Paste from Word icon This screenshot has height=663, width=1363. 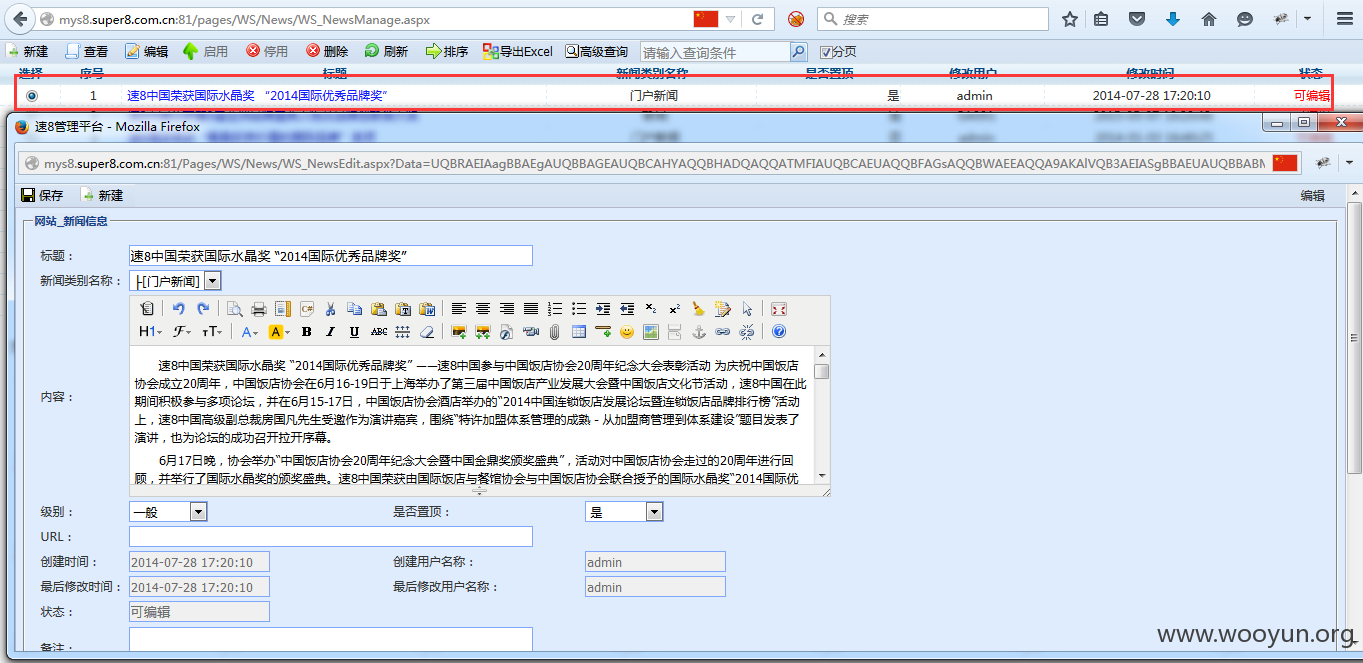click(427, 308)
